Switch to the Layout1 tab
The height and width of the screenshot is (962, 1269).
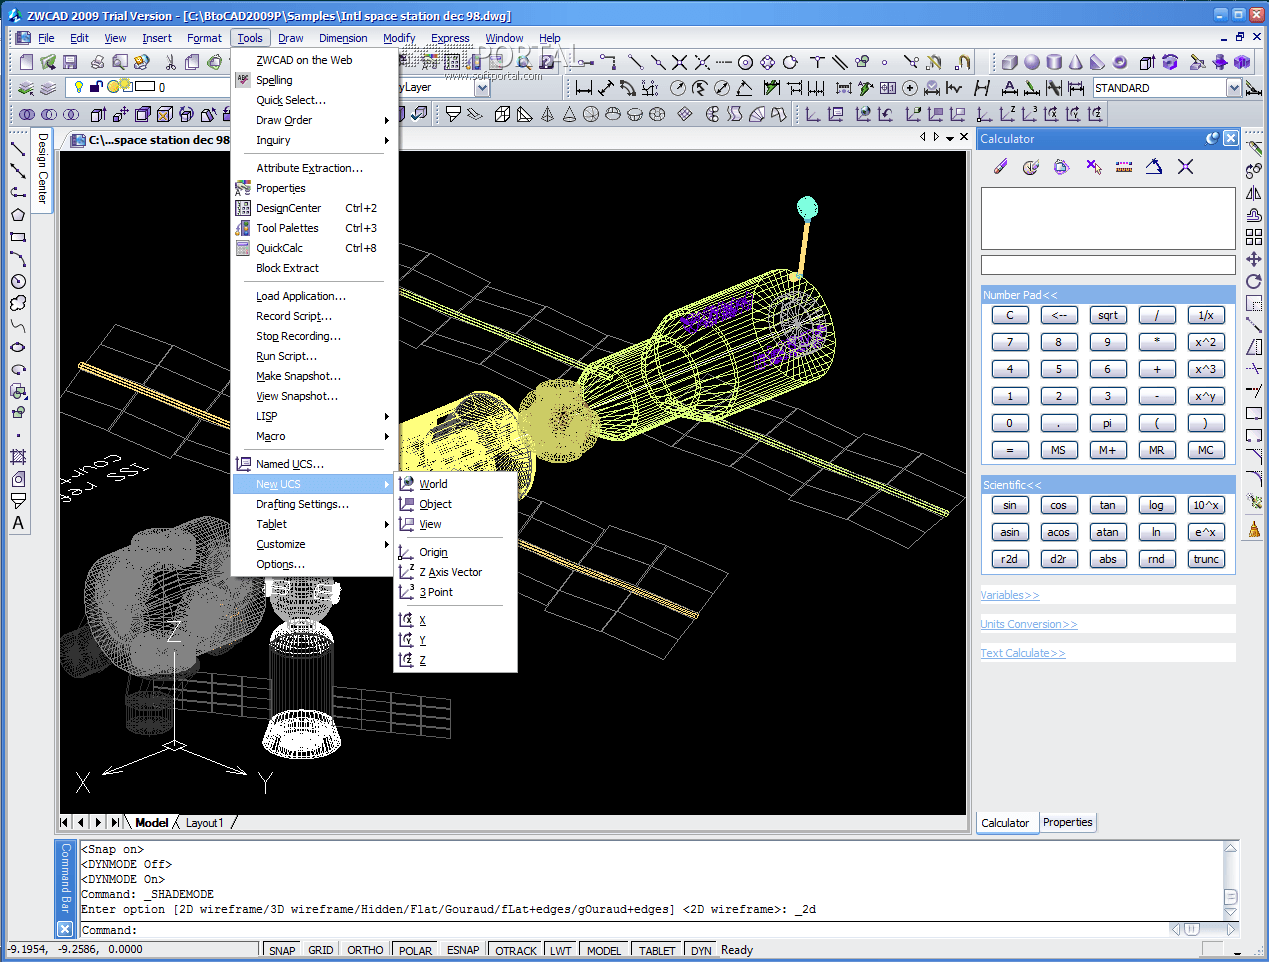pyautogui.click(x=204, y=823)
